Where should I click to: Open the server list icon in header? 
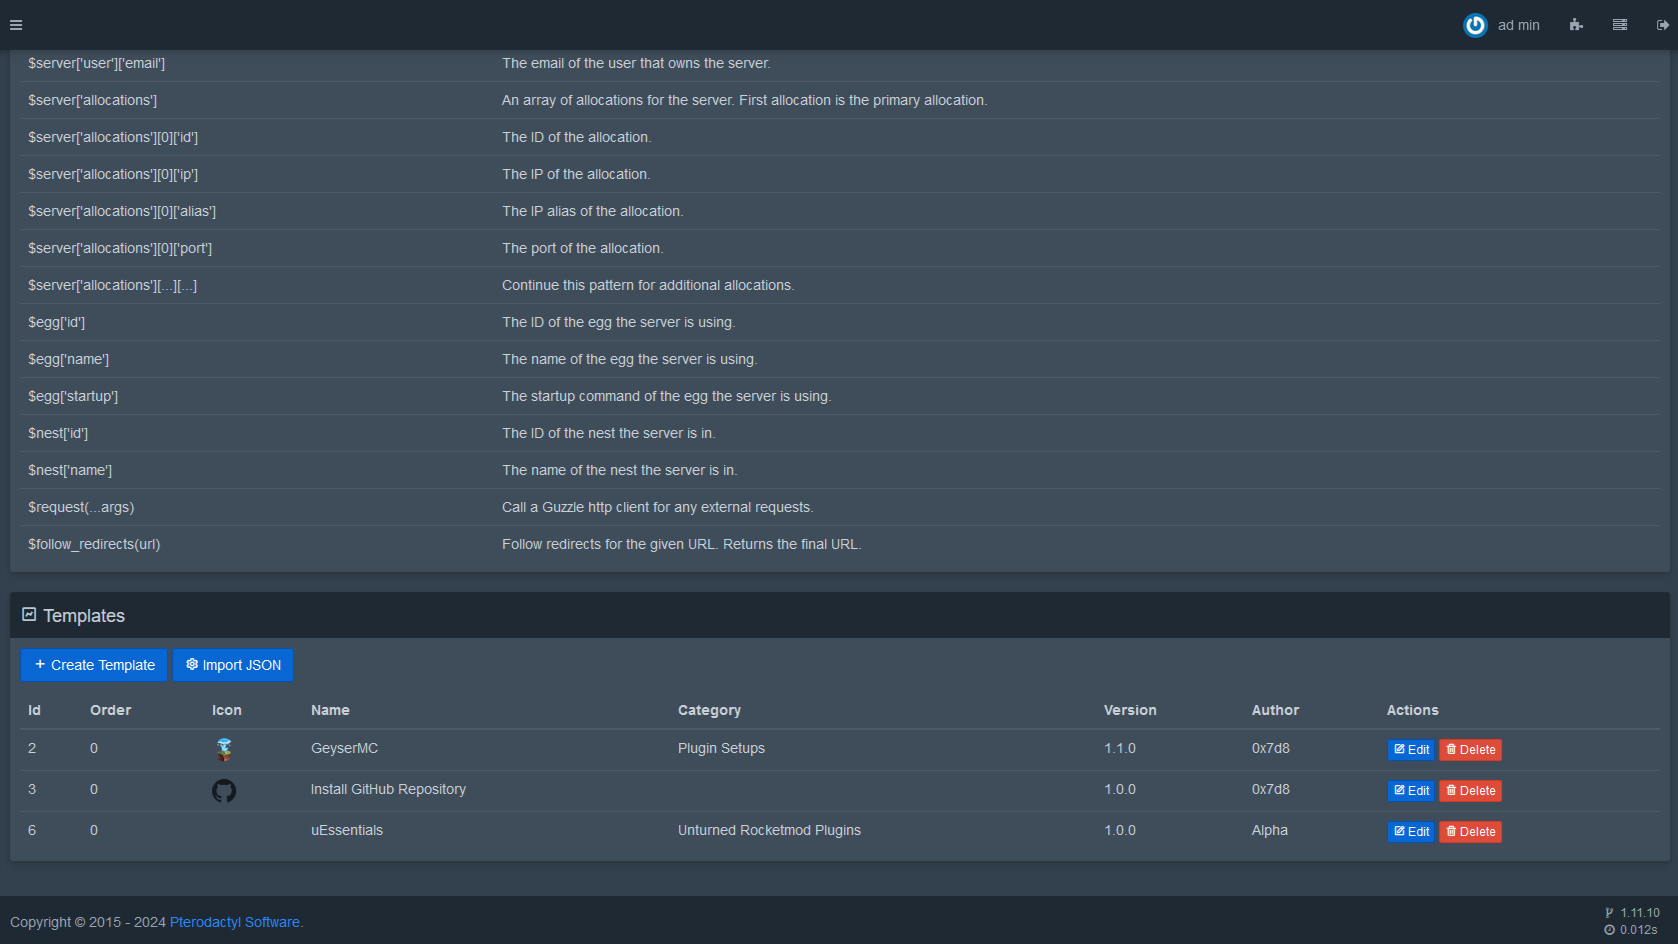1620,25
